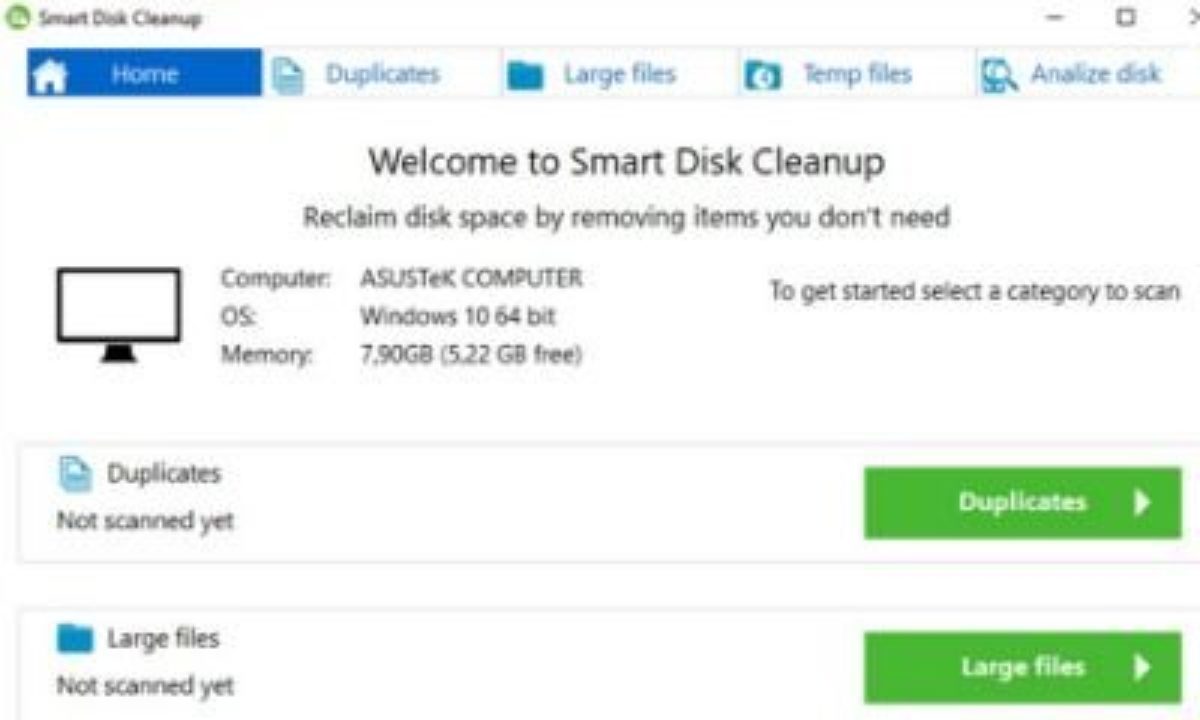Open the Analize disk tab

(x=1095, y=74)
